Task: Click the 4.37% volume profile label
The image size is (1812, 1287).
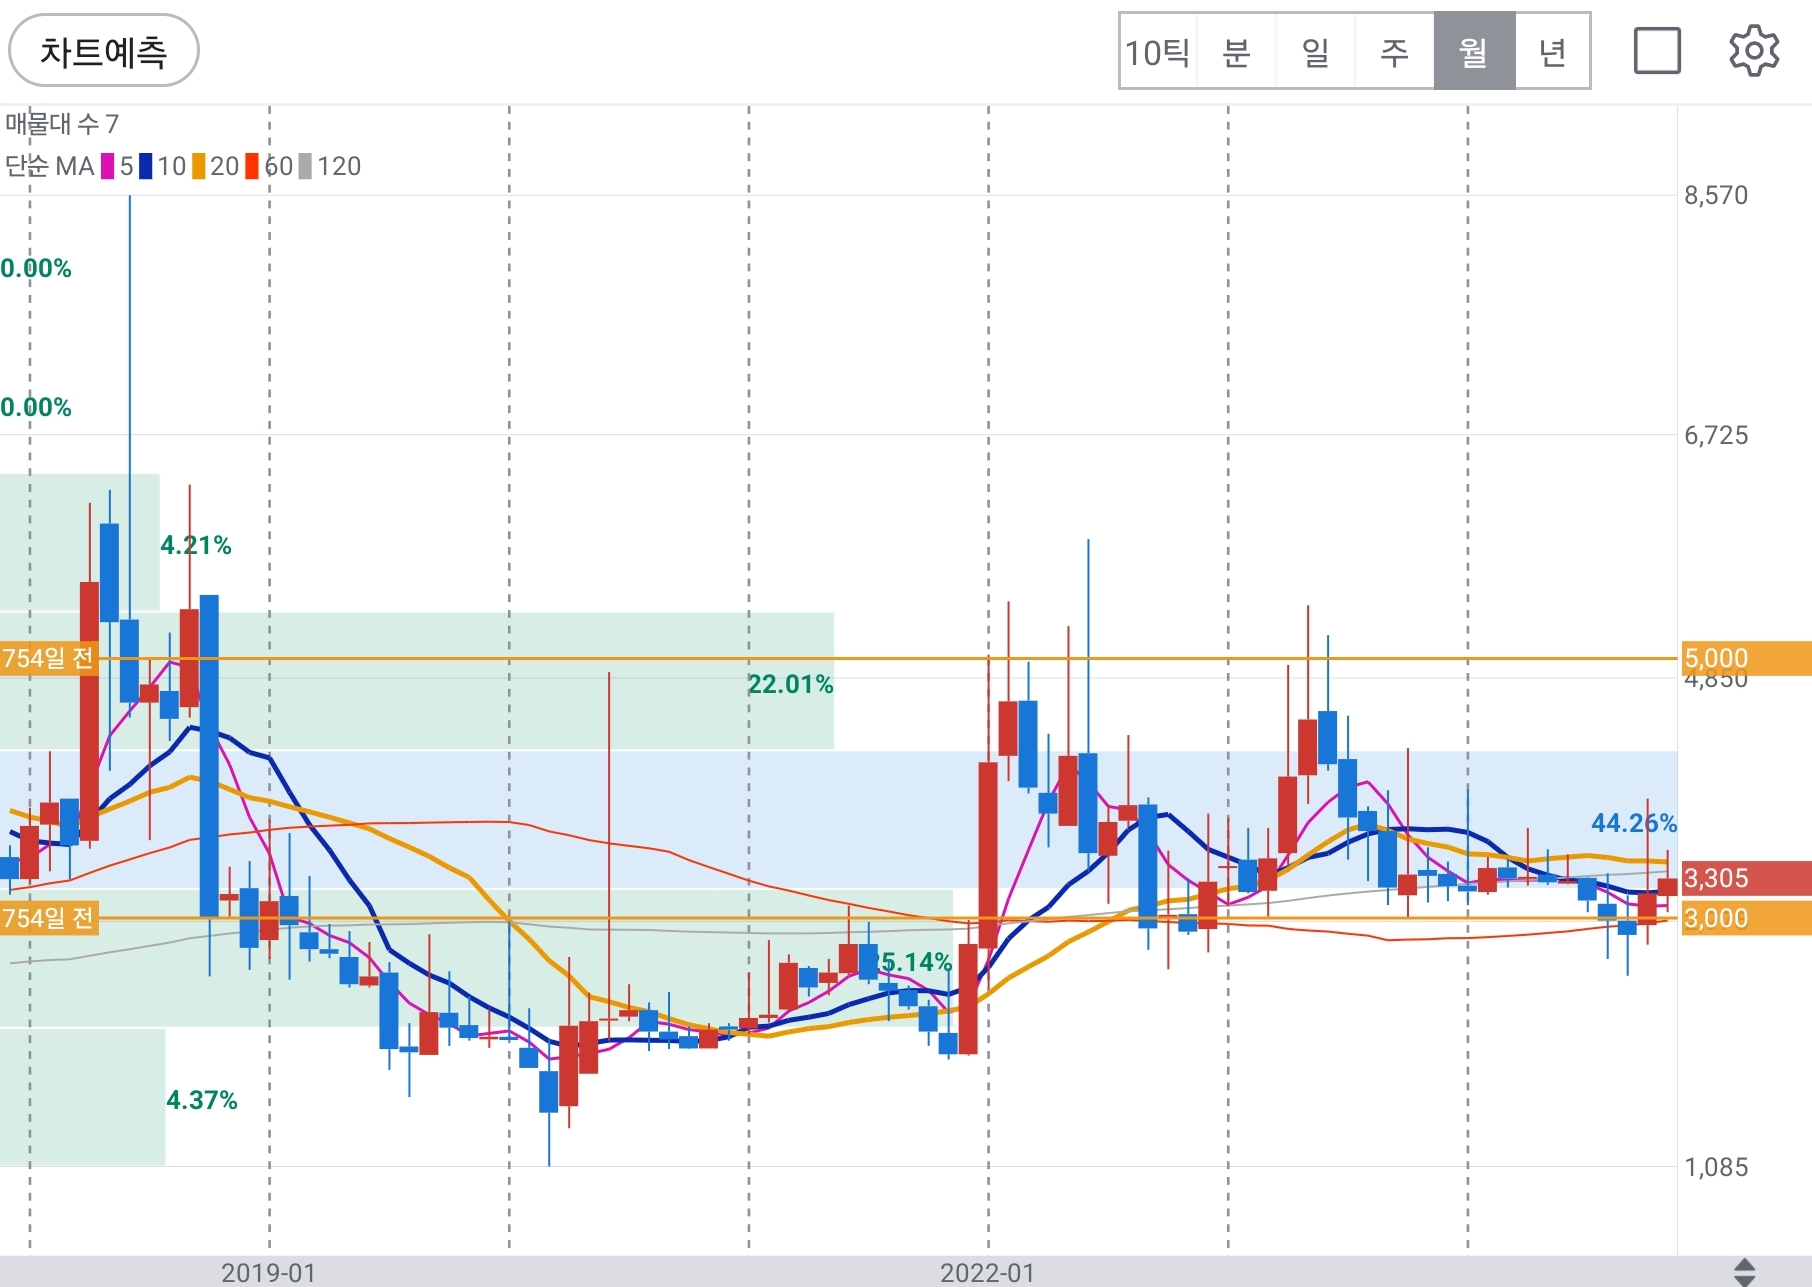Action: coord(202,1100)
